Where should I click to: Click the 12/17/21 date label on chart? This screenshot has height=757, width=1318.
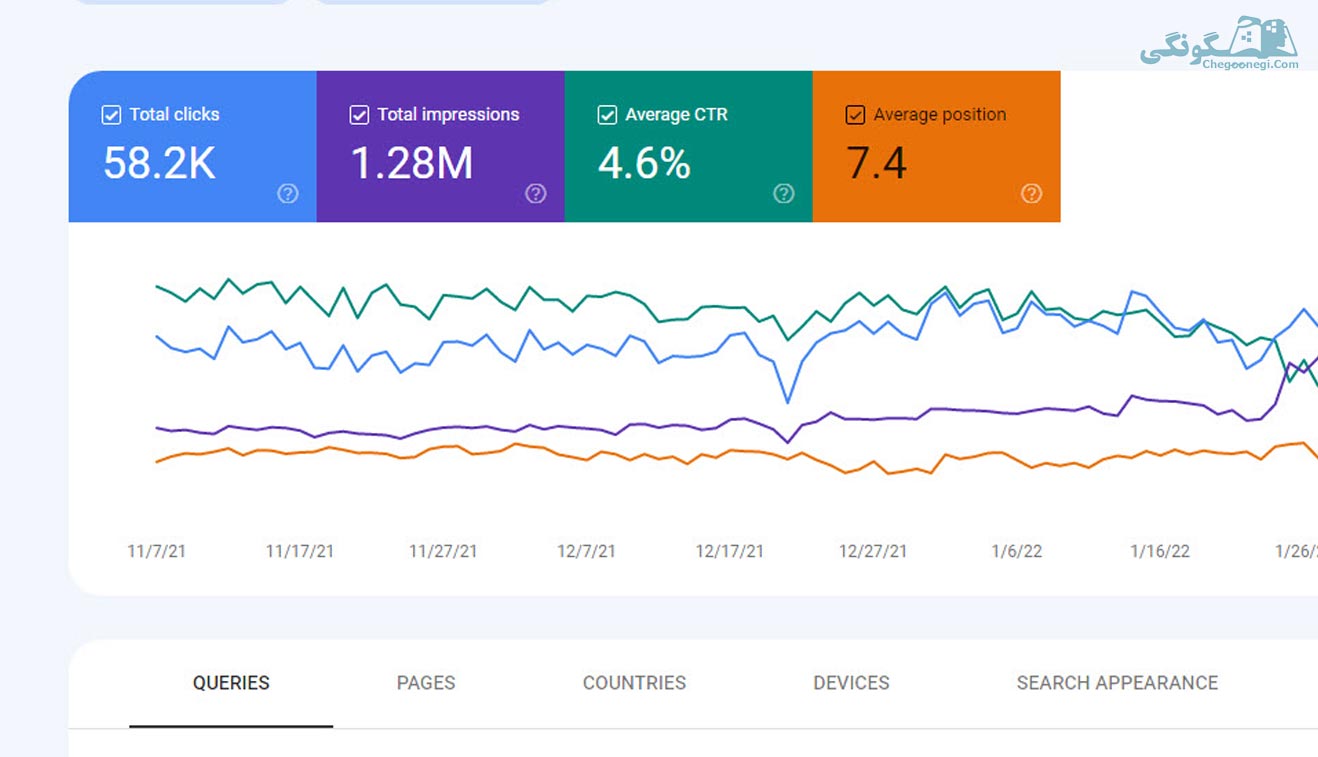730,551
